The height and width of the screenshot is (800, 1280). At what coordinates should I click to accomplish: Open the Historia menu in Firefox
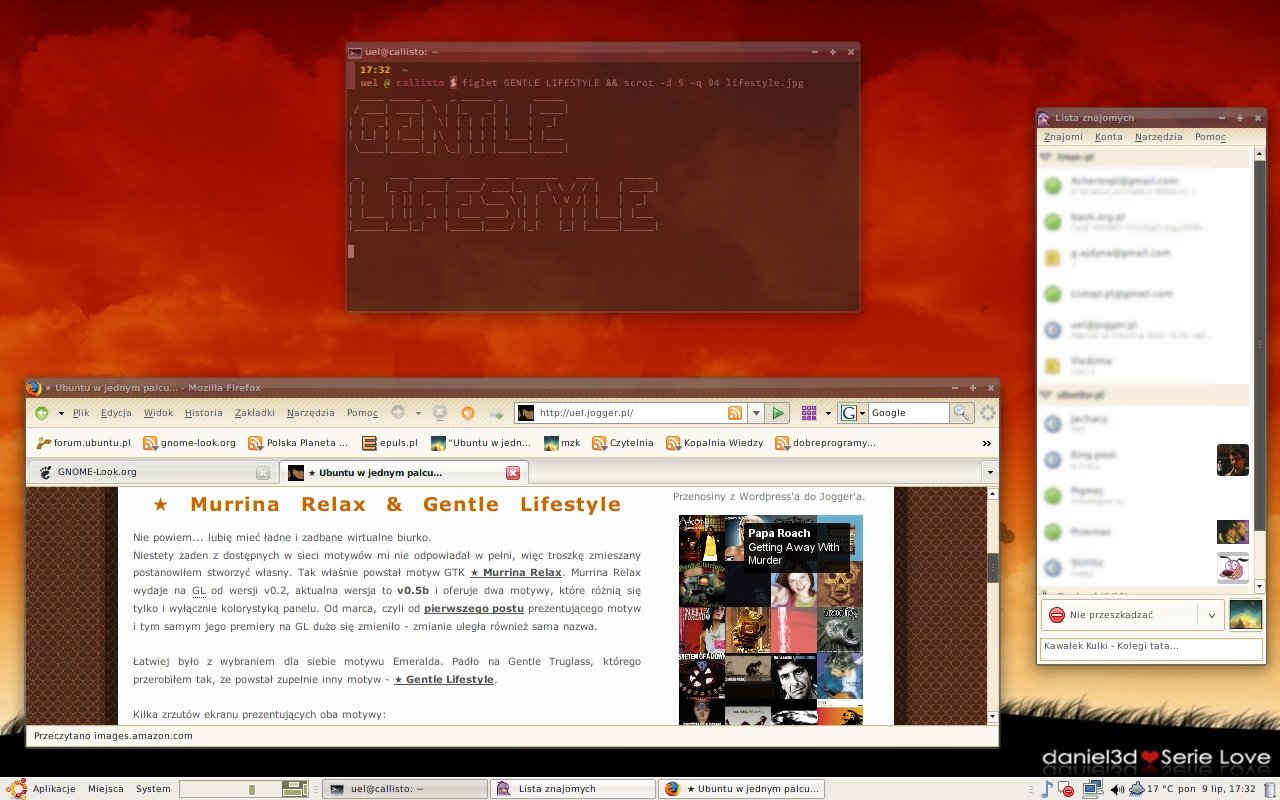[x=204, y=413]
